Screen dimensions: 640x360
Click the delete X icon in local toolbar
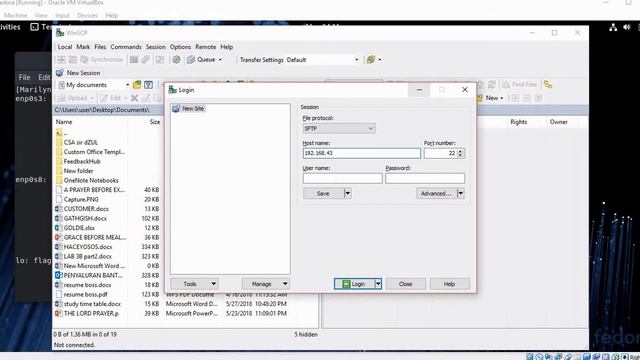pos(134,98)
